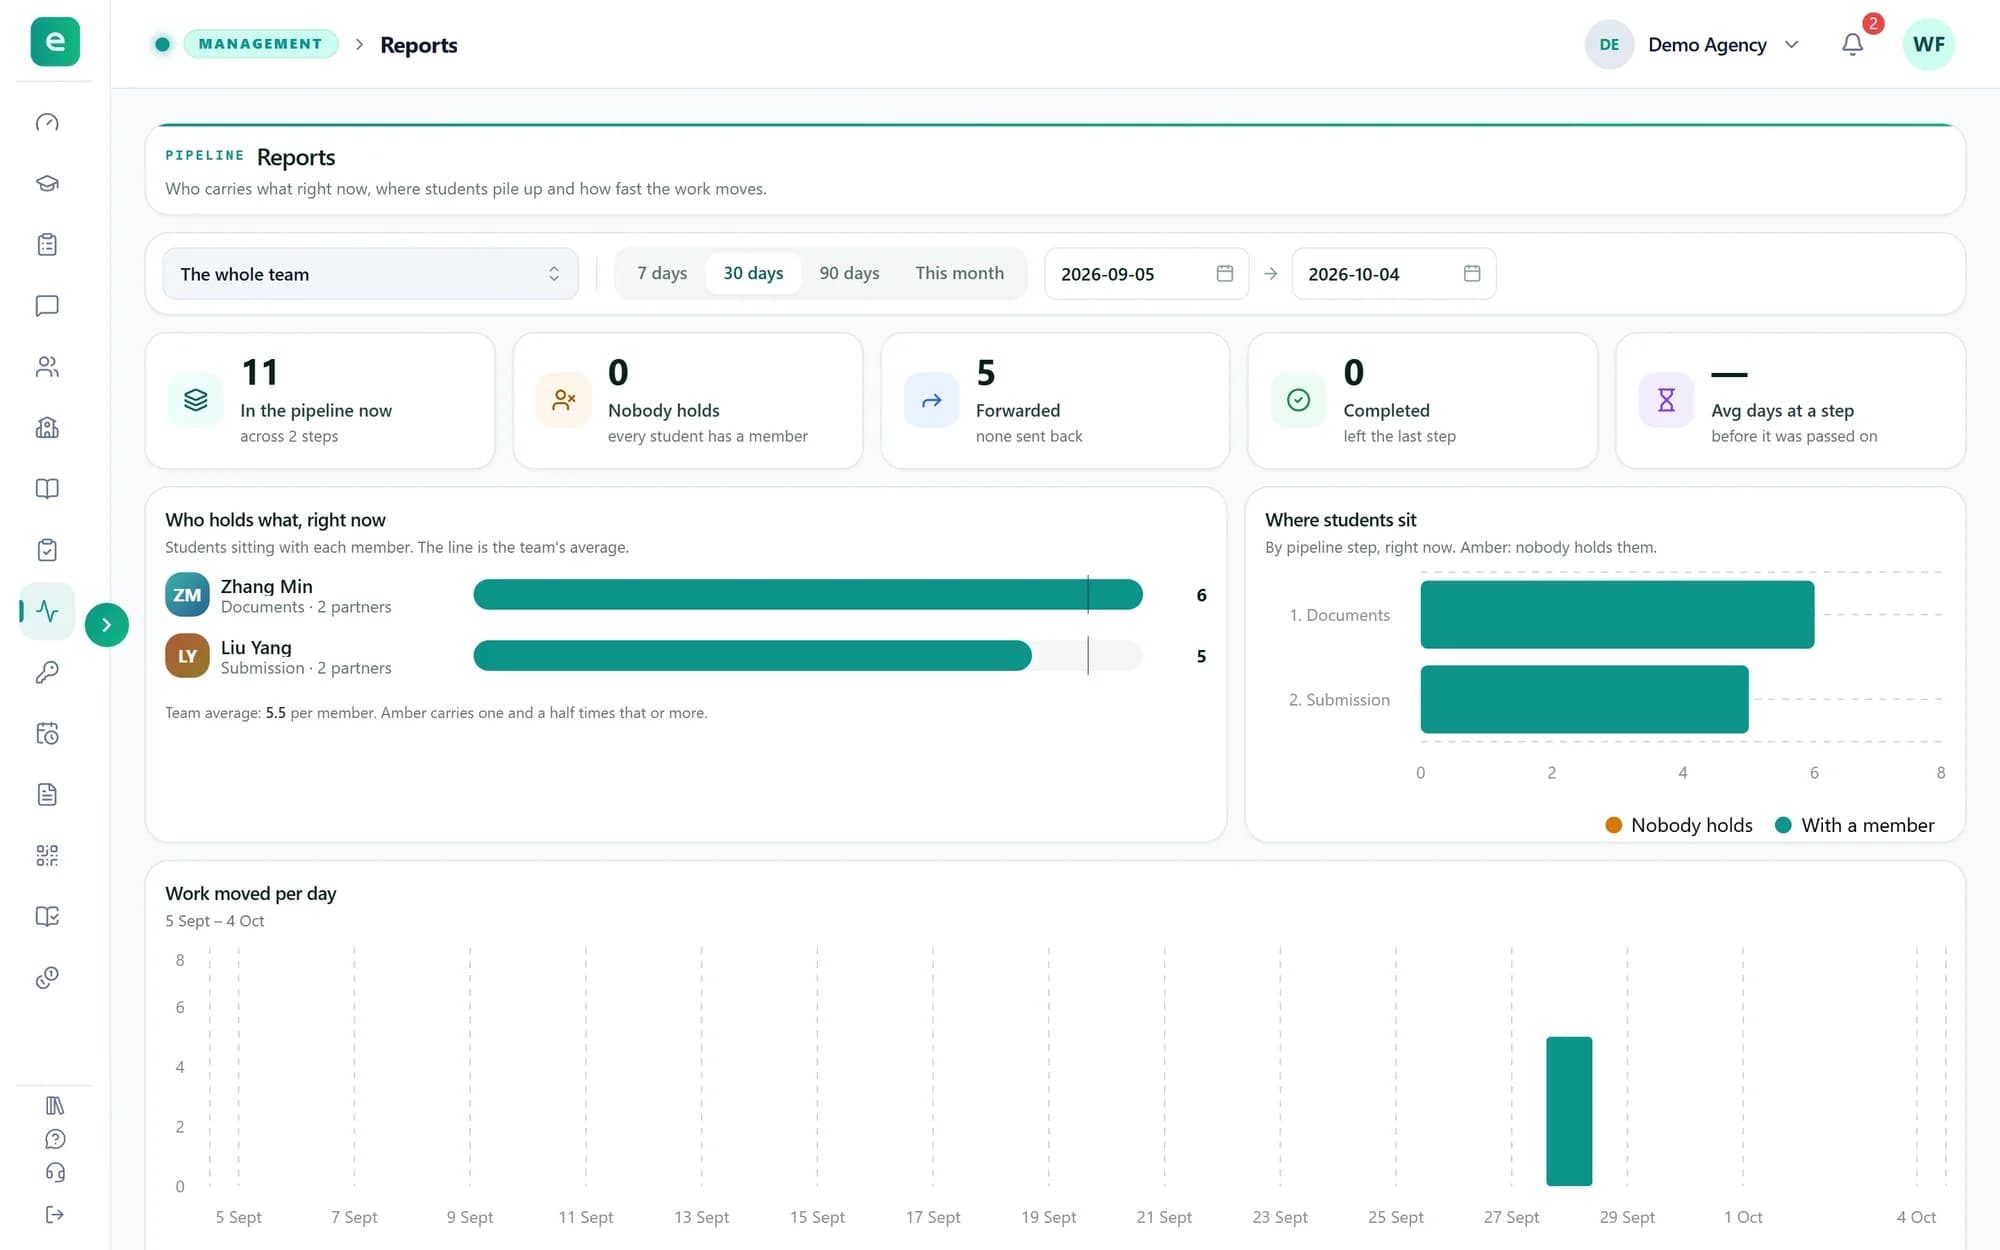Image resolution: width=2000 pixels, height=1250 pixels.
Task: Select the activity pulse reports icon
Action: click(47, 611)
